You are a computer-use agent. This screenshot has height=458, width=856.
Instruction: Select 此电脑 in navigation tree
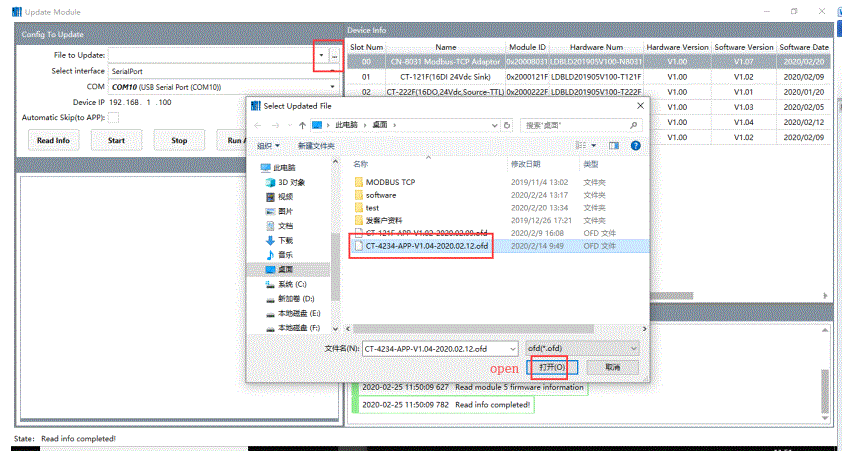click(278, 168)
